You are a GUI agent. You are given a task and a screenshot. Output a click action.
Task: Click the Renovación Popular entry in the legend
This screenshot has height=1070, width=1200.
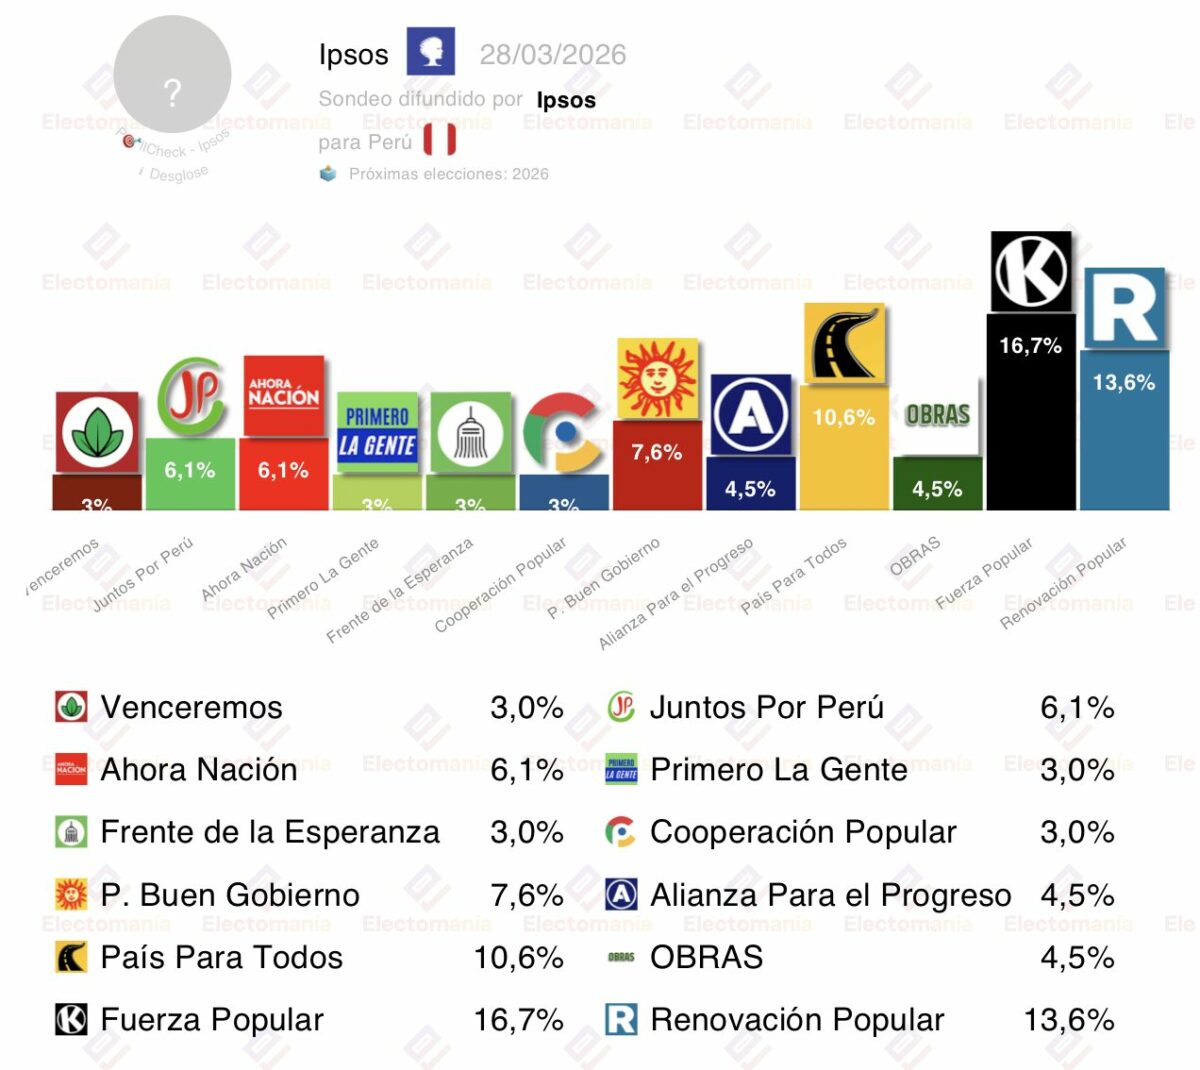tap(796, 1020)
